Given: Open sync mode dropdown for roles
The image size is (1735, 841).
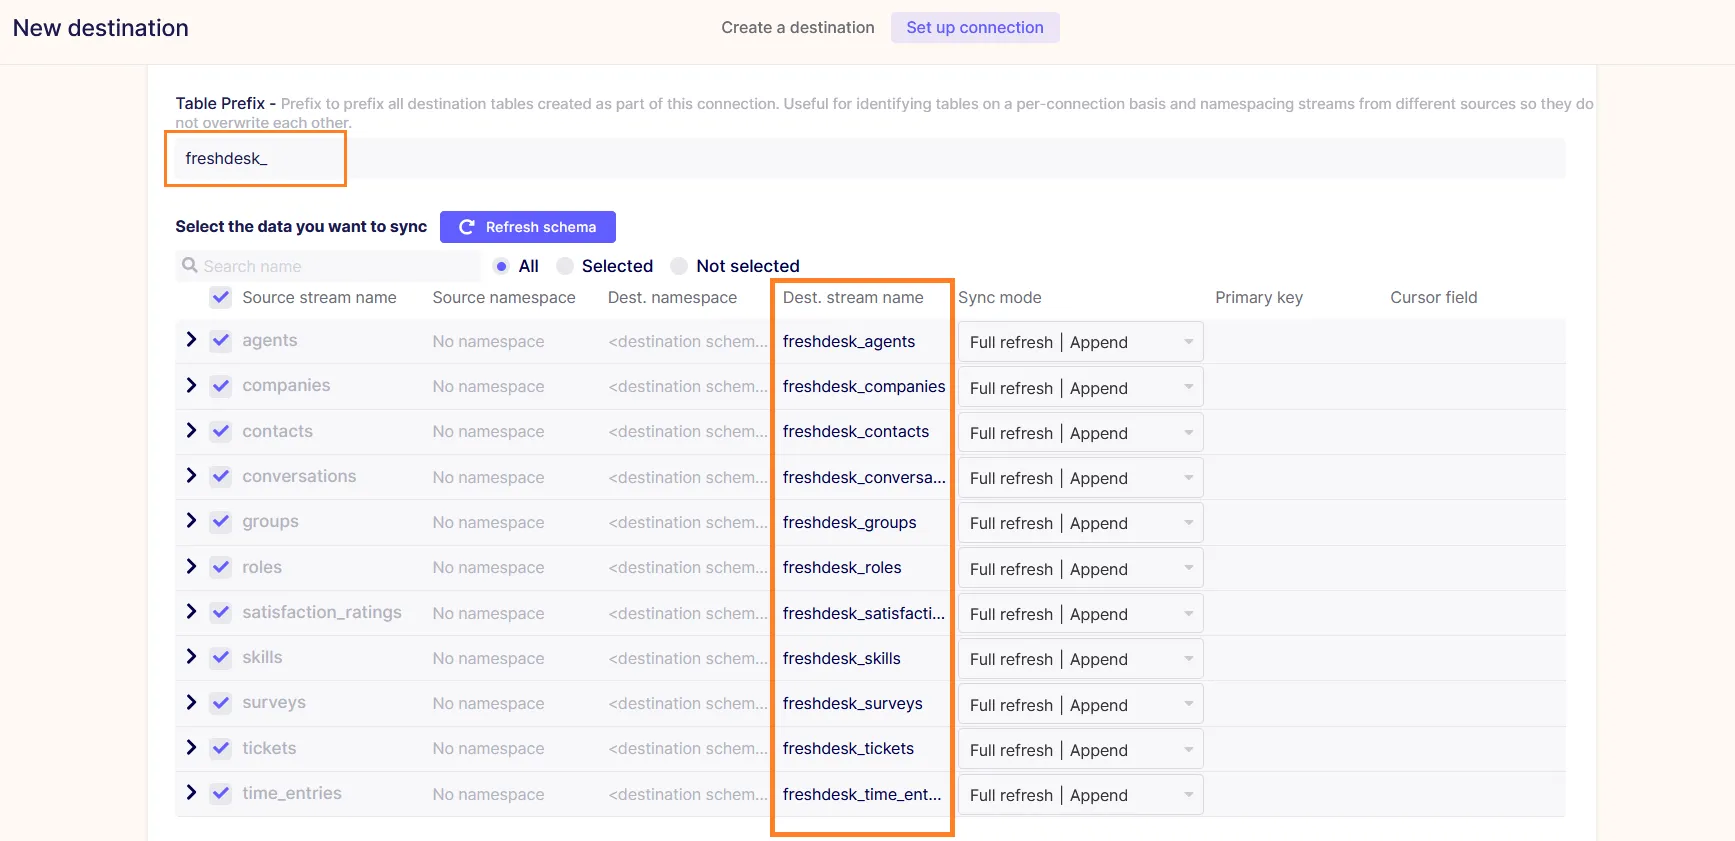Looking at the screenshot, I should point(1080,568).
